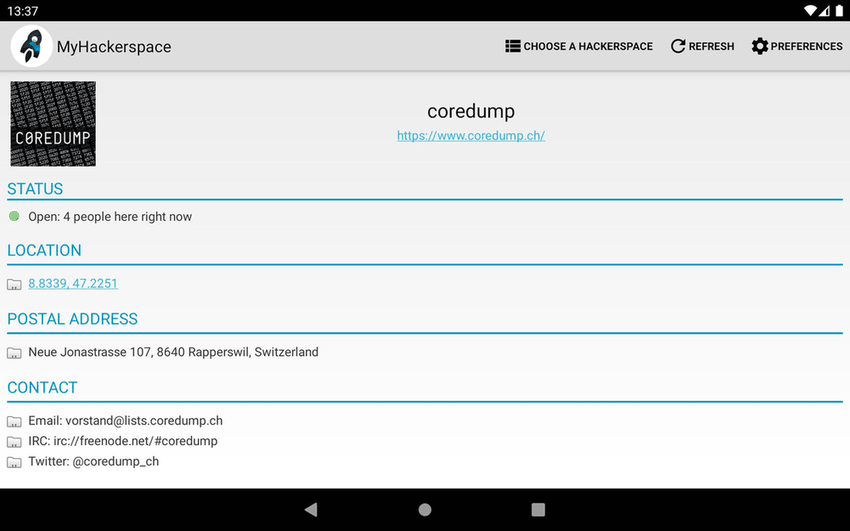Tap the coredump logo image
This screenshot has width=850, height=531.
pyautogui.click(x=53, y=124)
